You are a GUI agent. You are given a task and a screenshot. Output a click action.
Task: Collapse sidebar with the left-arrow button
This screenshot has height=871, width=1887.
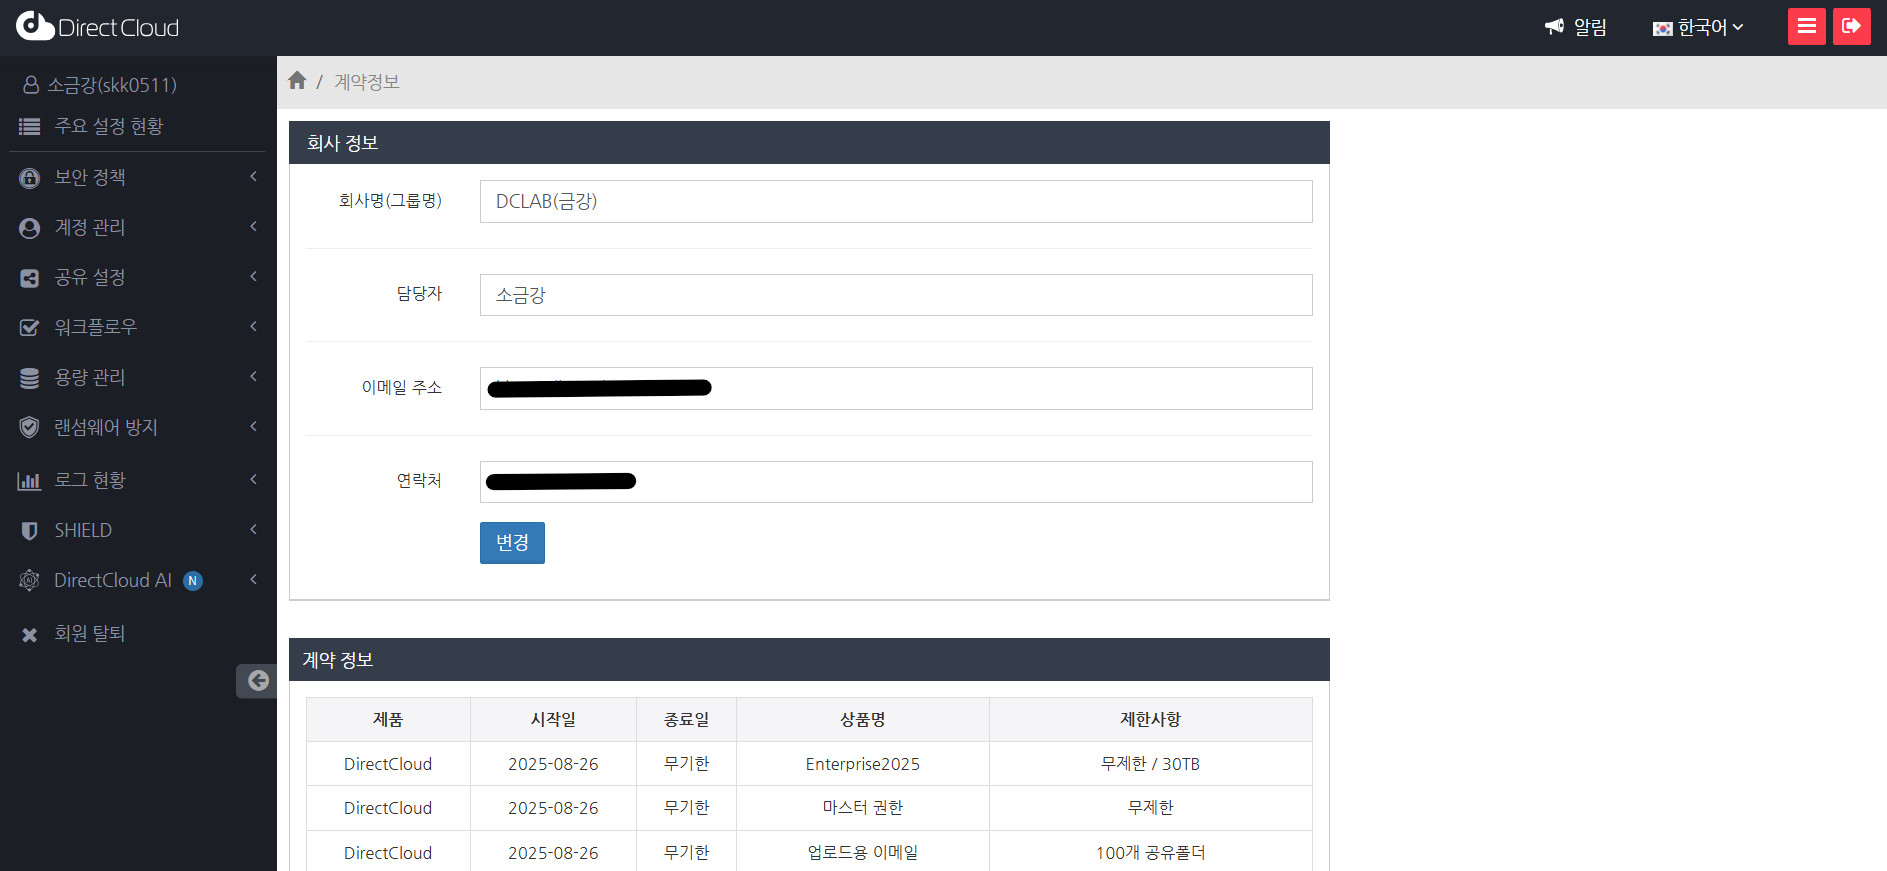(257, 681)
